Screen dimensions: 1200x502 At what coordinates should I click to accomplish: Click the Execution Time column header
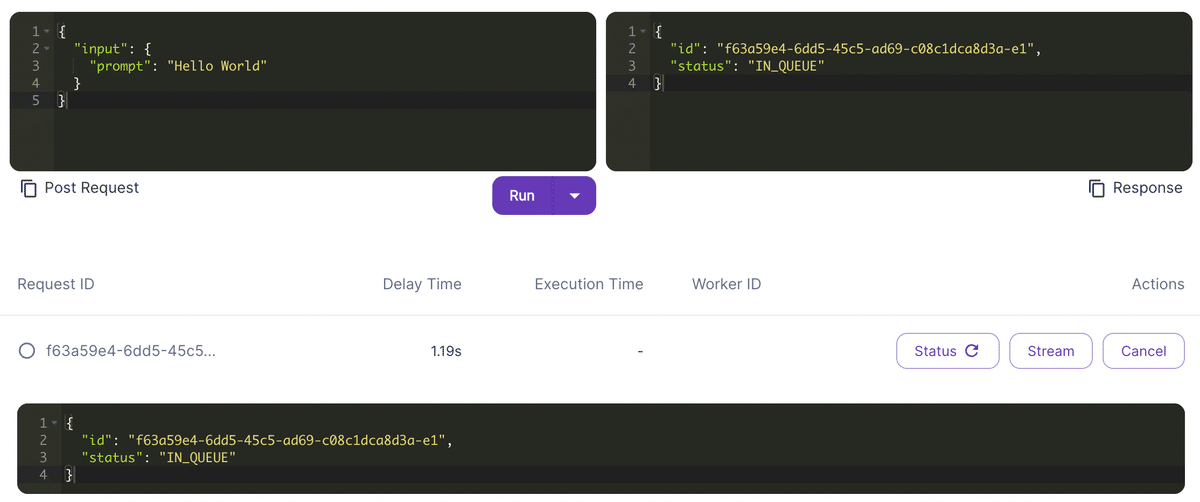[x=589, y=284]
